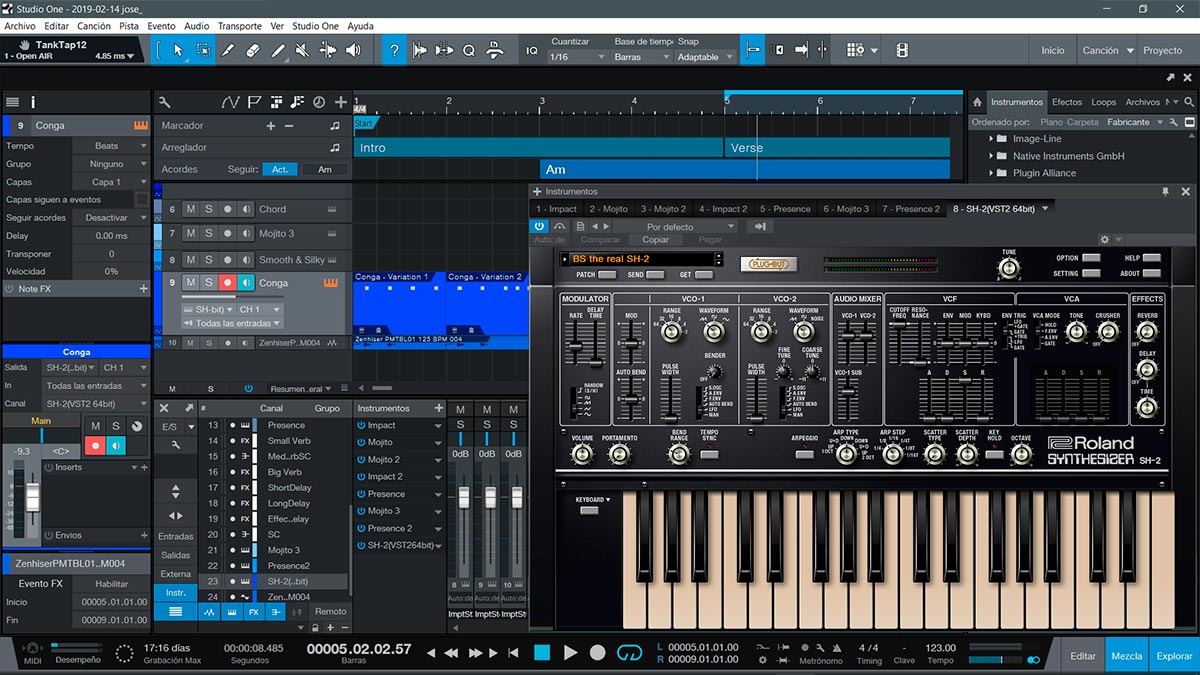This screenshot has width=1200, height=675.
Task: Toggle Act. follow chords button
Action: tap(280, 170)
